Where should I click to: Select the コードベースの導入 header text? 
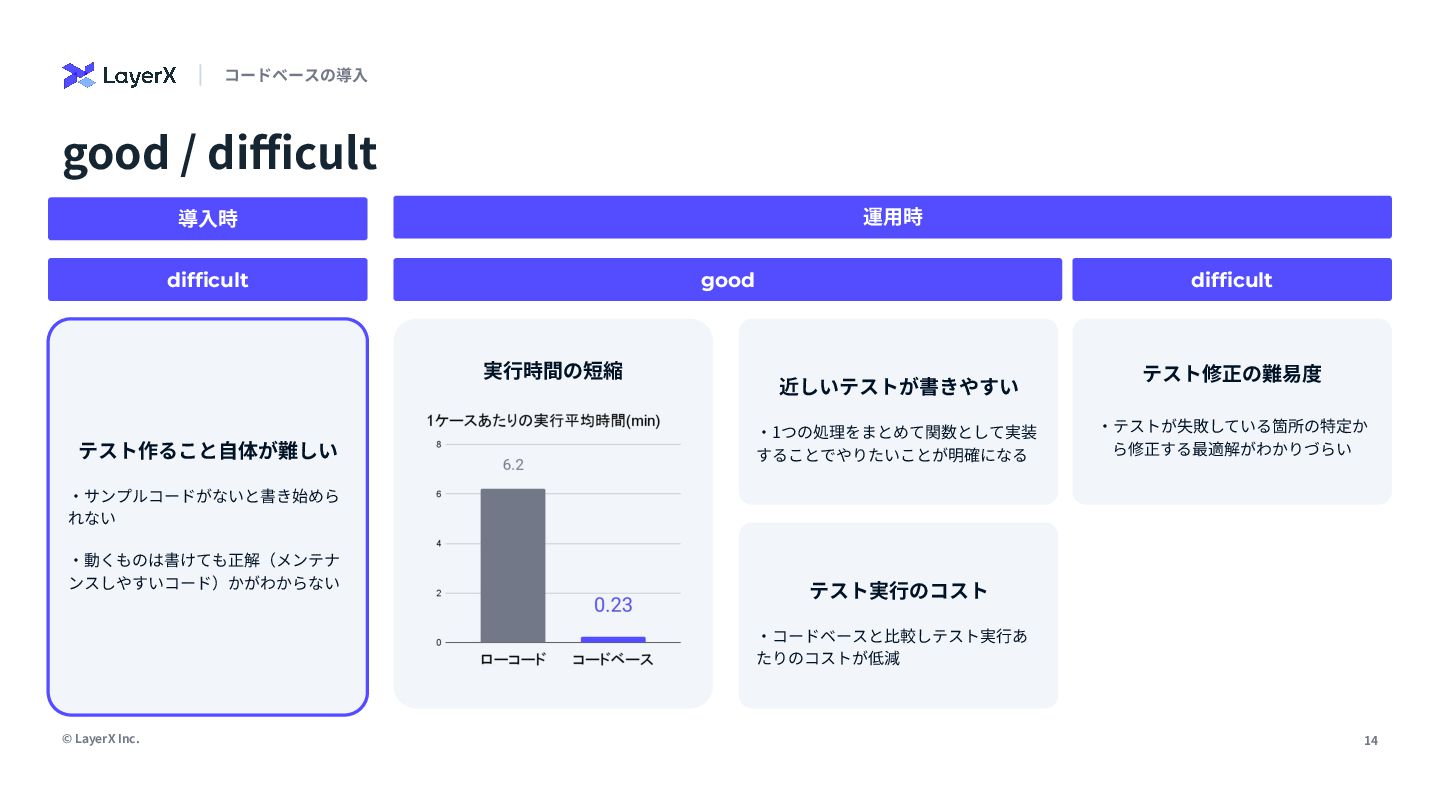(296, 75)
